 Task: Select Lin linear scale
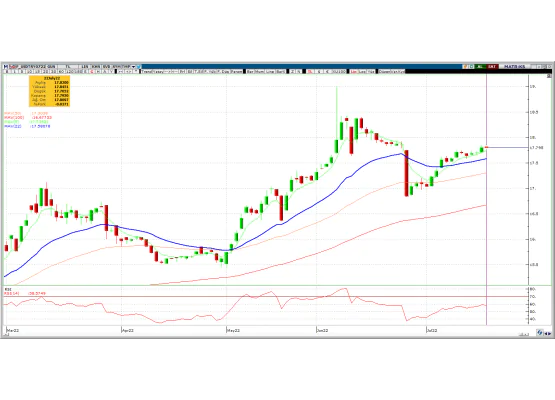click(x=354, y=71)
